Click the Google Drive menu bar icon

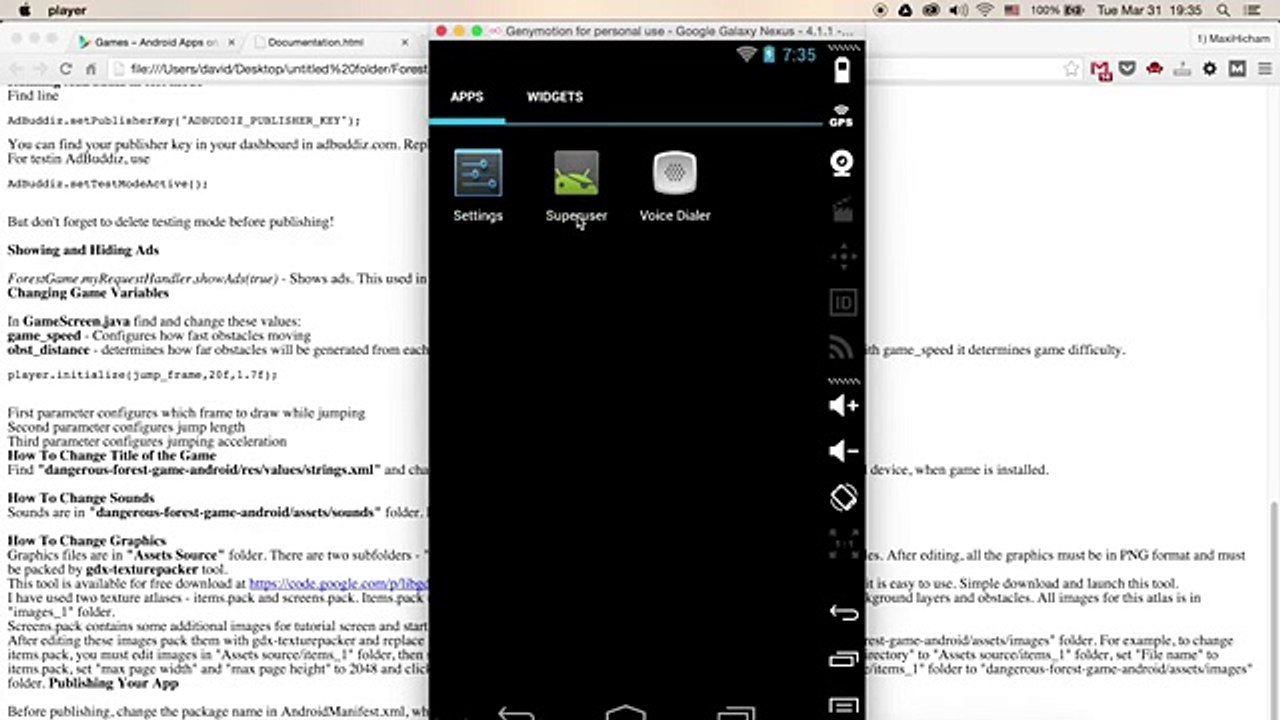[905, 10]
